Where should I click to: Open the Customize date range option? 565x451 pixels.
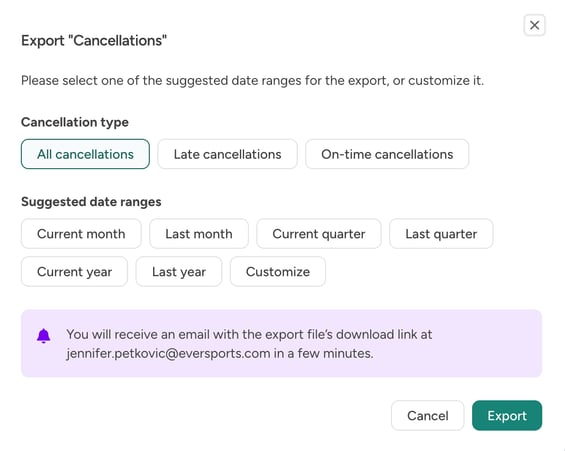pos(278,272)
